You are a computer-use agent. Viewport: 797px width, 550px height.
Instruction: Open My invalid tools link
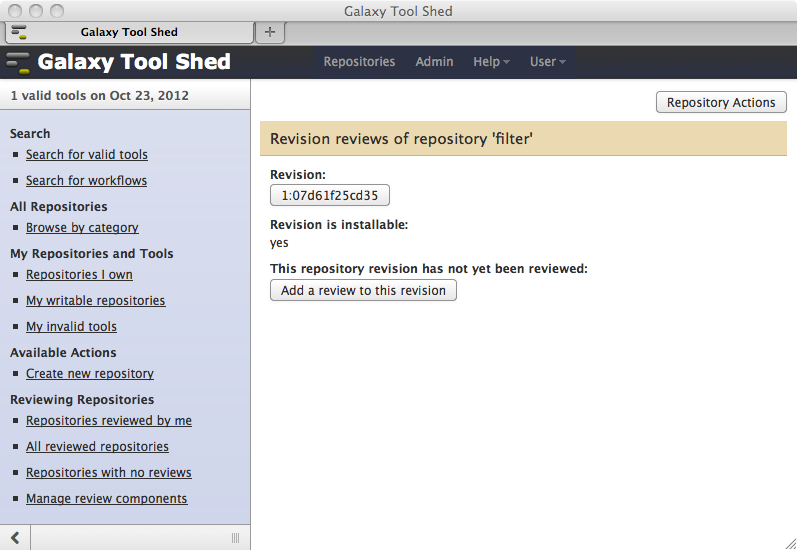[x=71, y=326]
